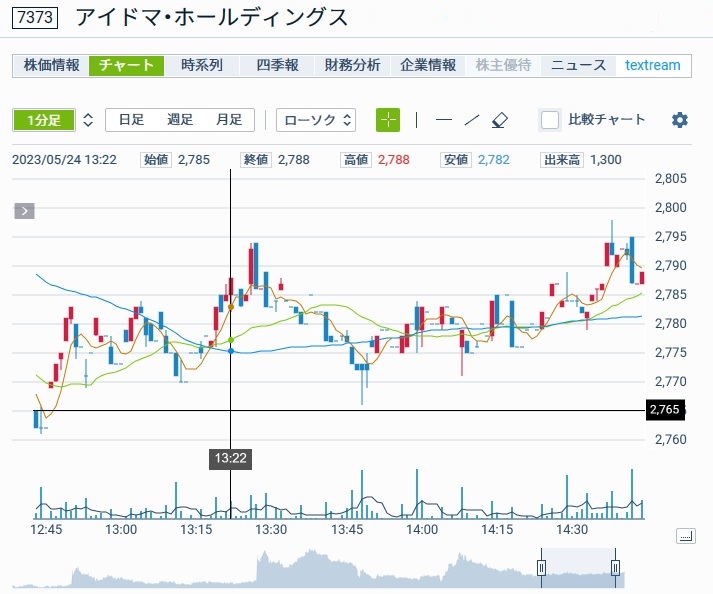Click left handle of range slider
713x594 pixels.
541,569
